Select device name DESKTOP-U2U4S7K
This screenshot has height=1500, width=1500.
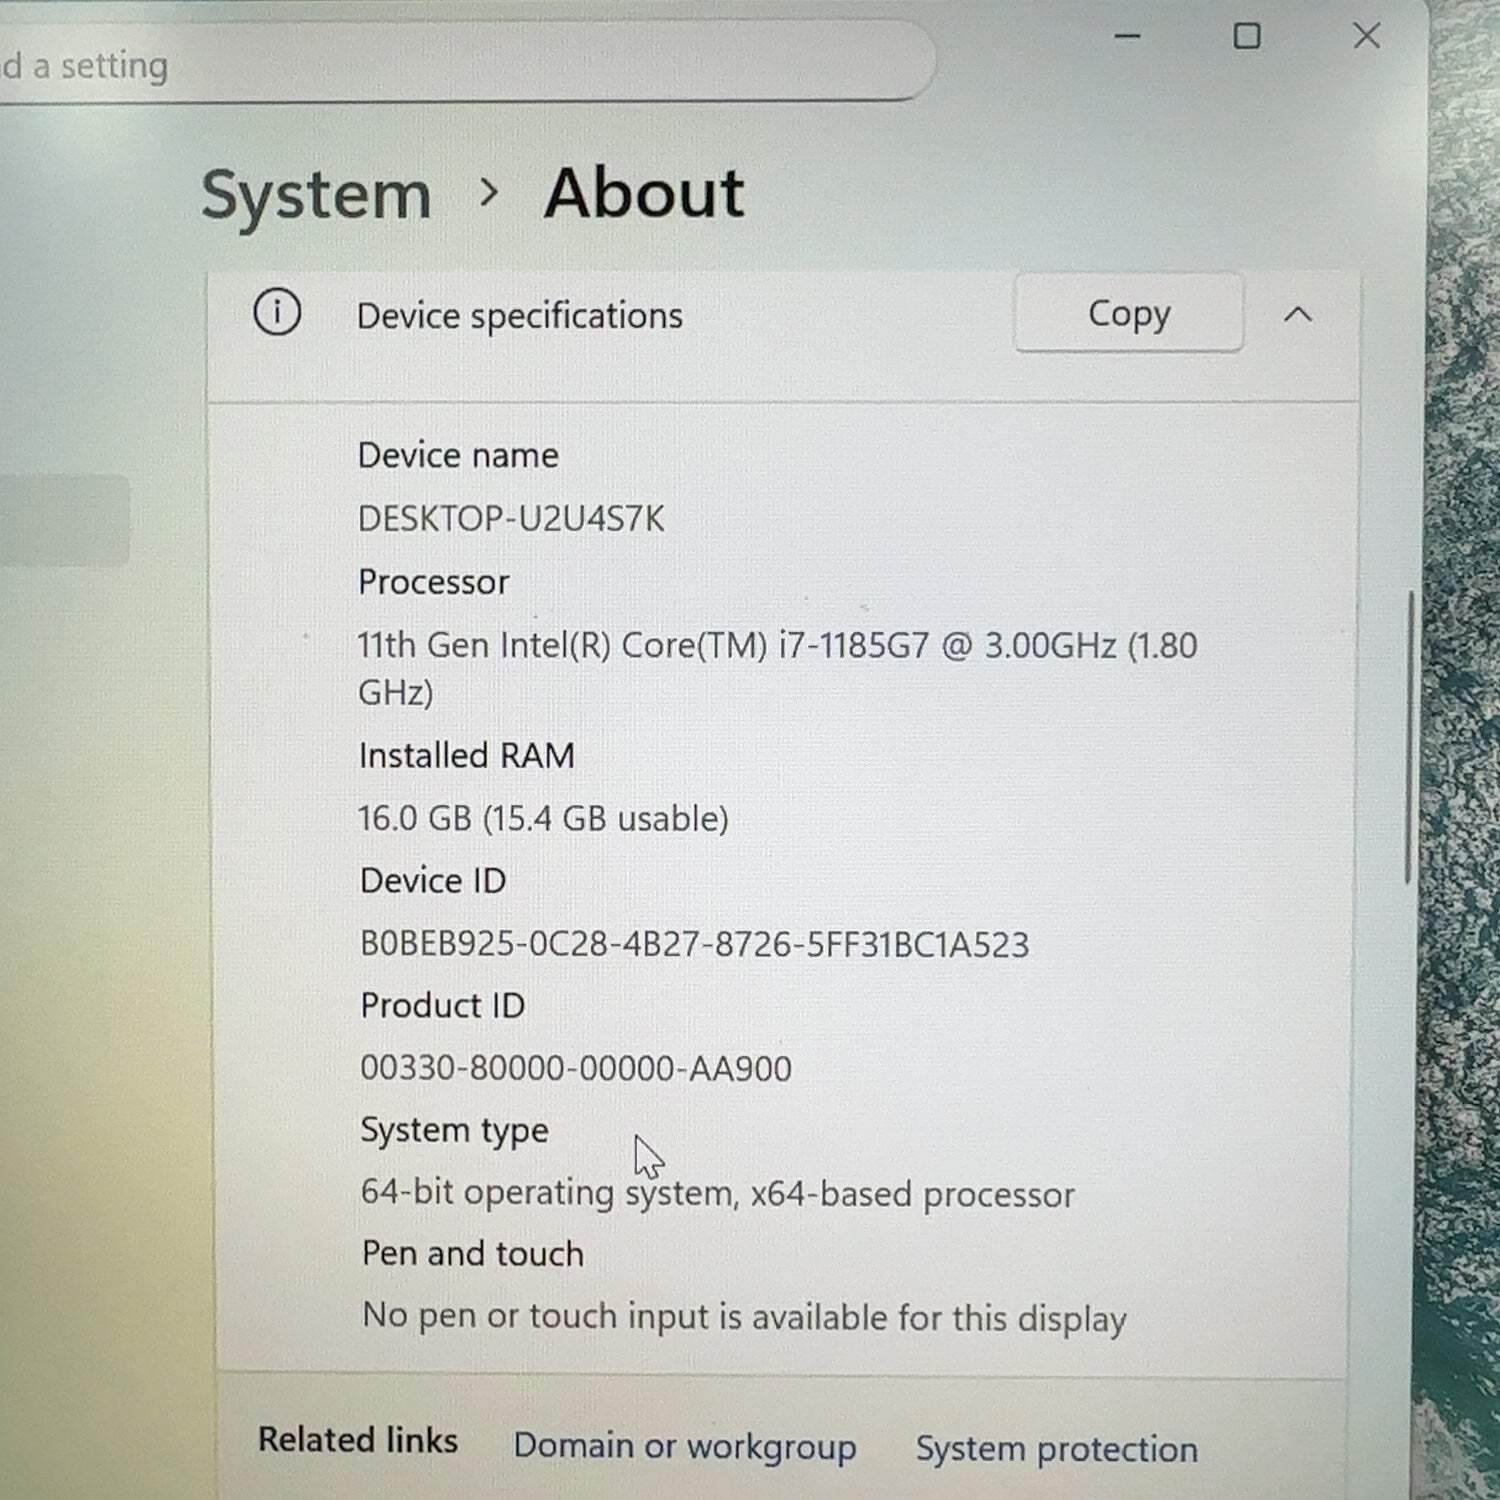511,519
